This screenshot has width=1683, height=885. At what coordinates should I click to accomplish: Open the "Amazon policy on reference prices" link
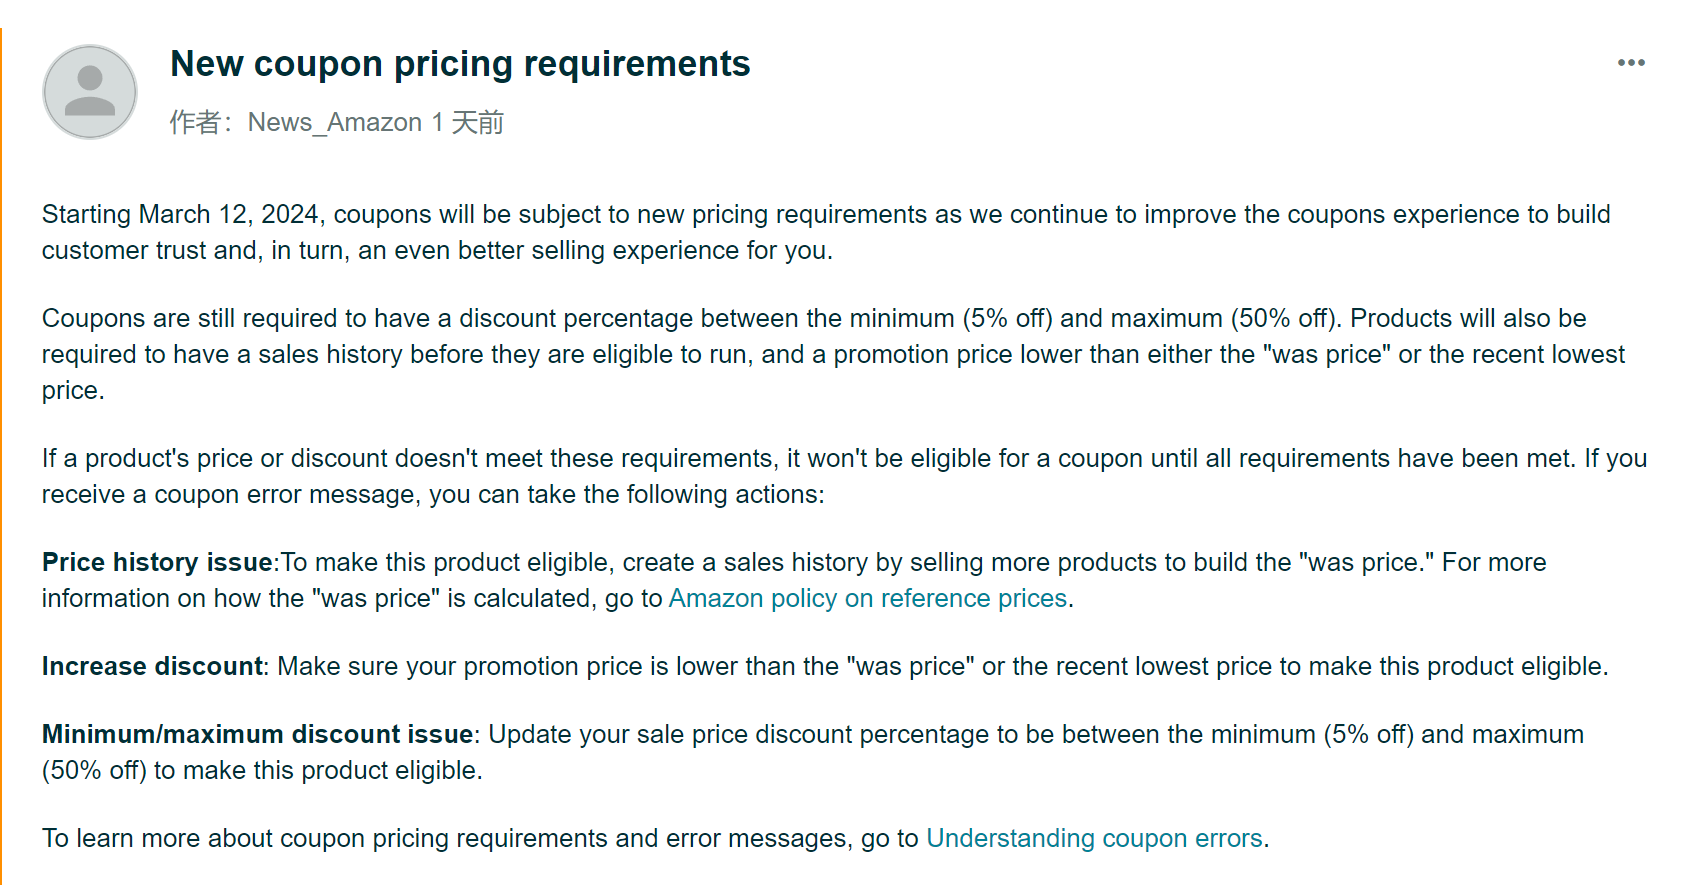[x=868, y=598]
